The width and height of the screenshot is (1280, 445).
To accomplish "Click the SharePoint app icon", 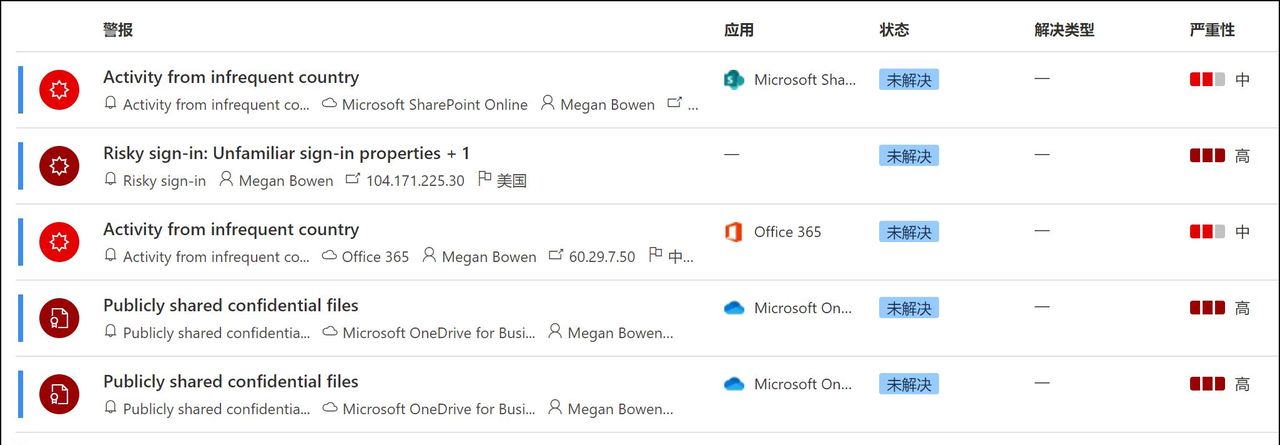I will point(734,80).
